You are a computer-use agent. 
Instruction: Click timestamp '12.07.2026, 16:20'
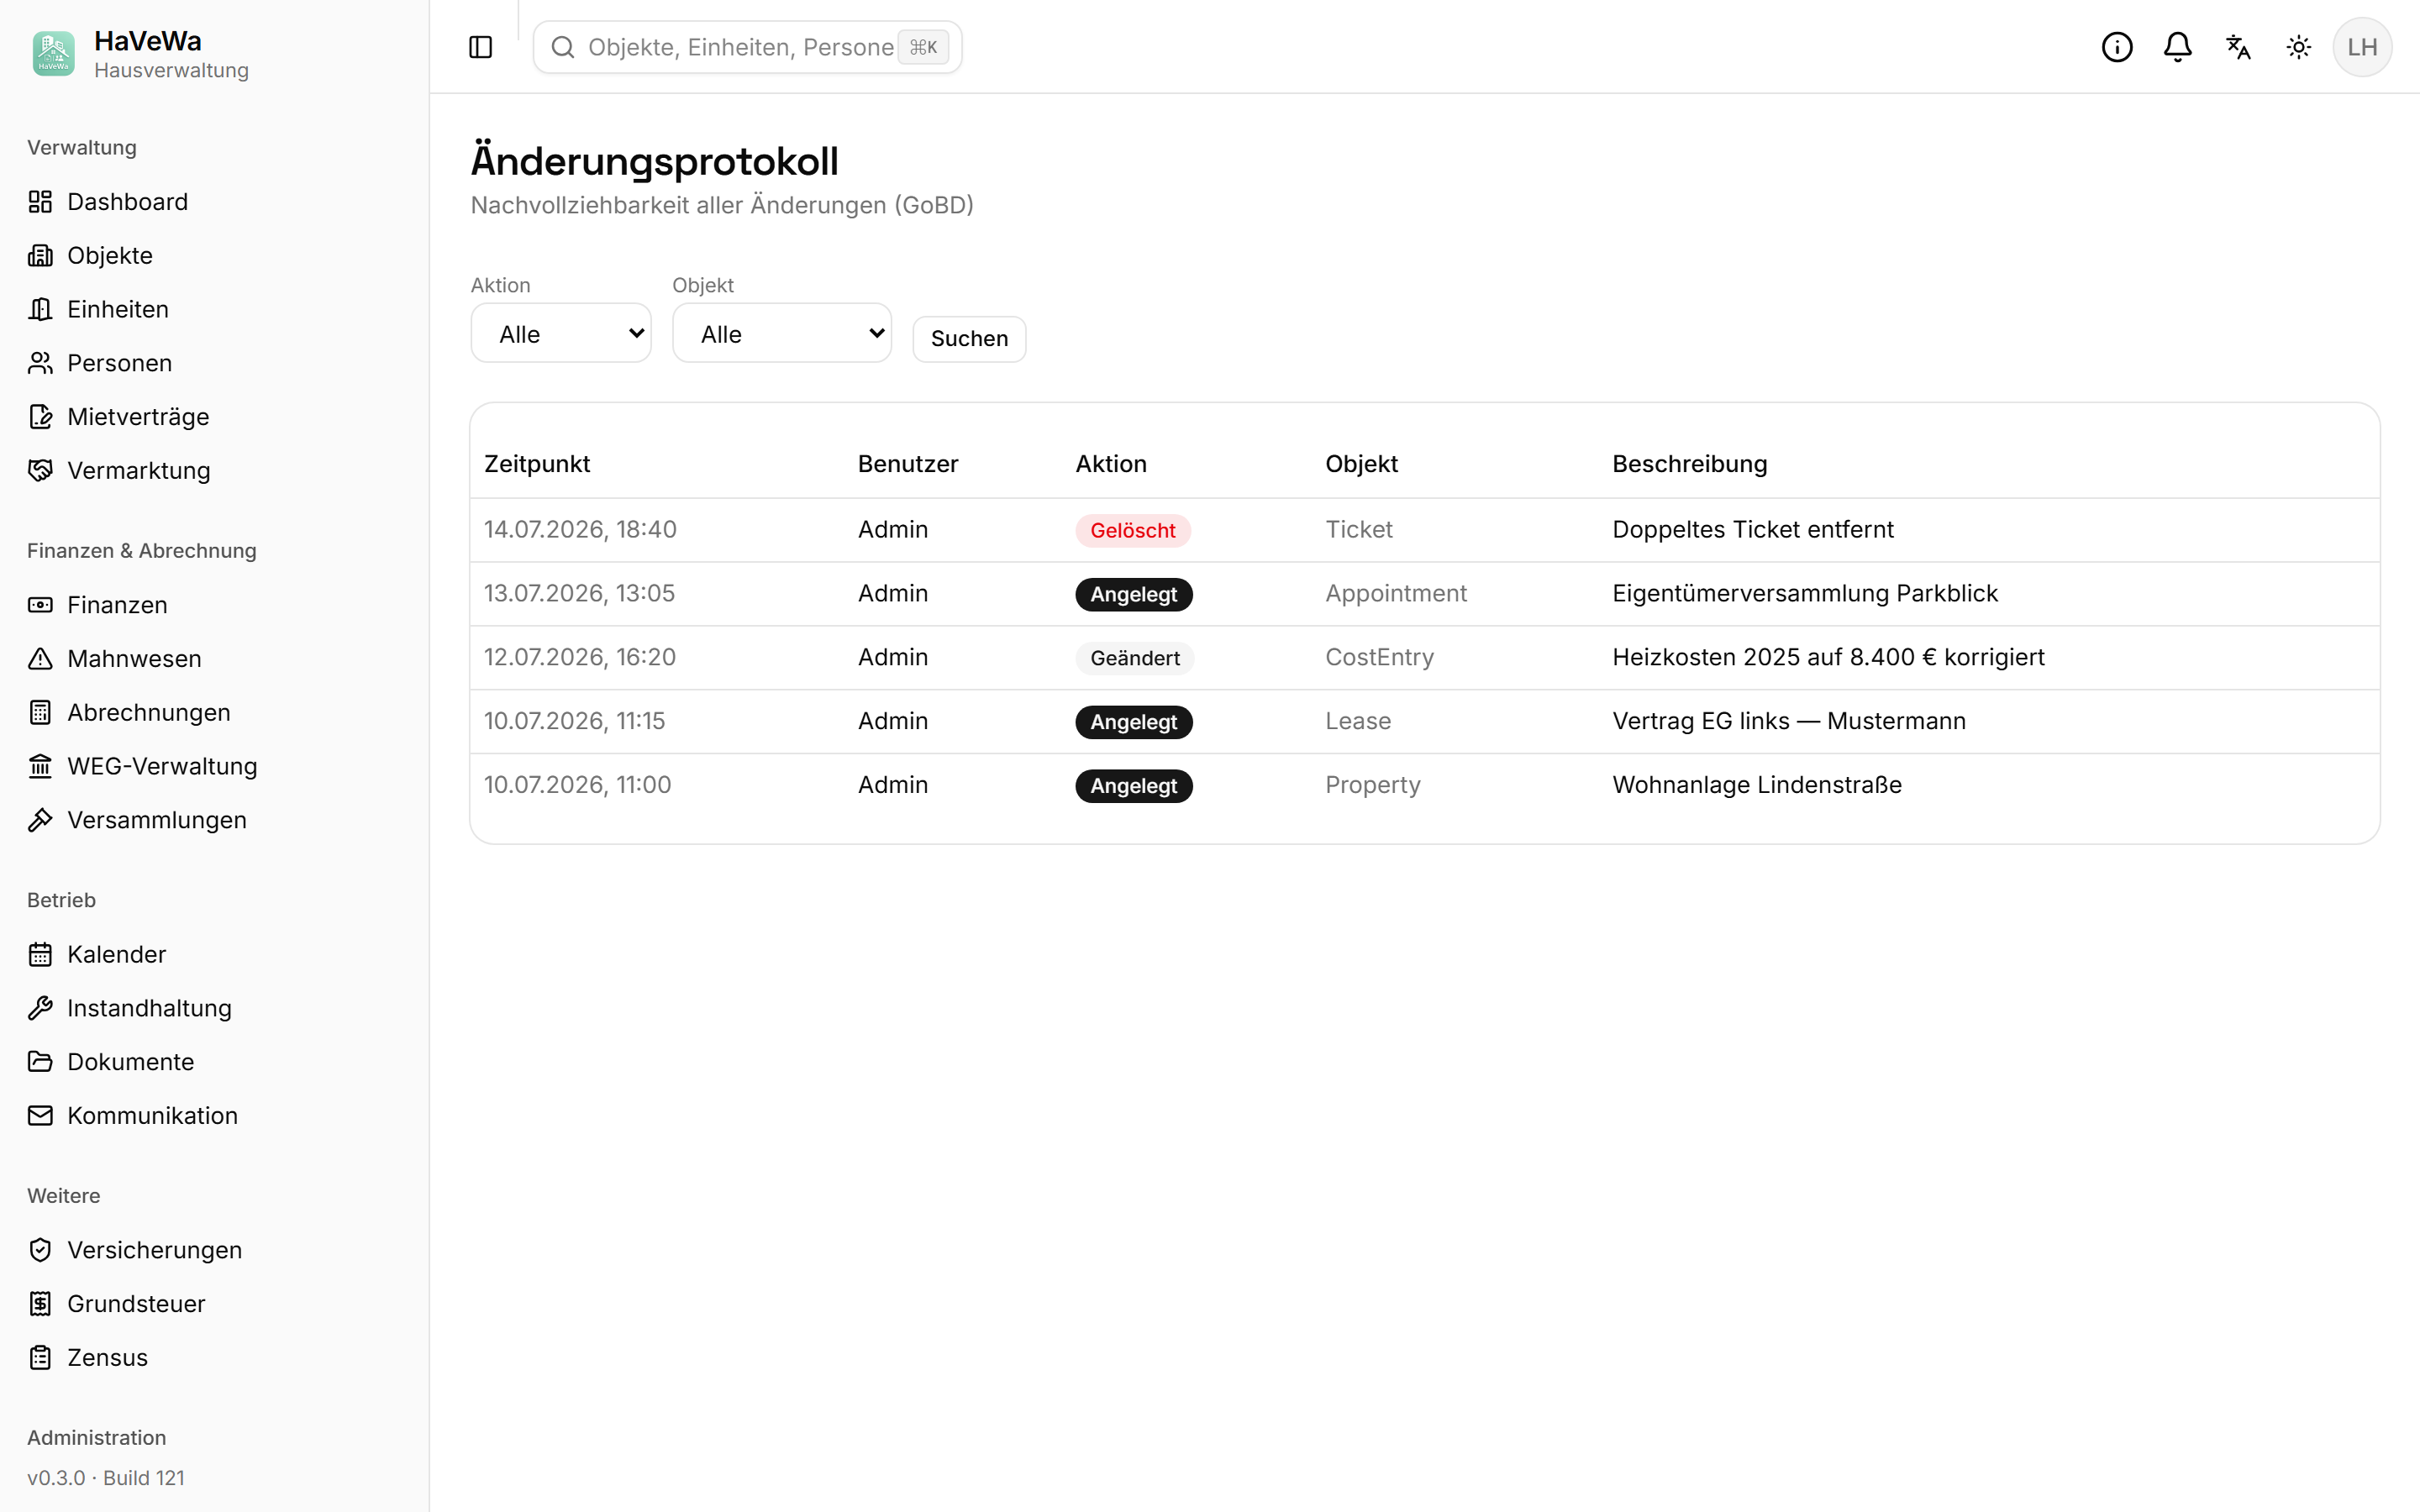tap(580, 658)
